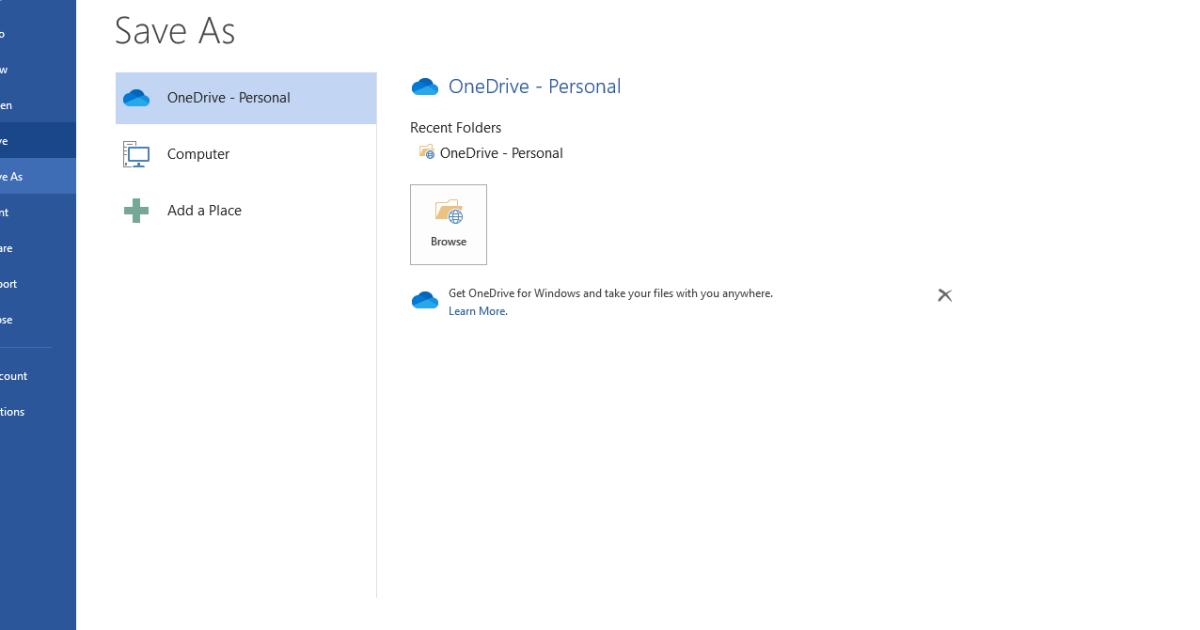
Task: Open the OneDrive - Personal recent folder
Action: click(503, 152)
